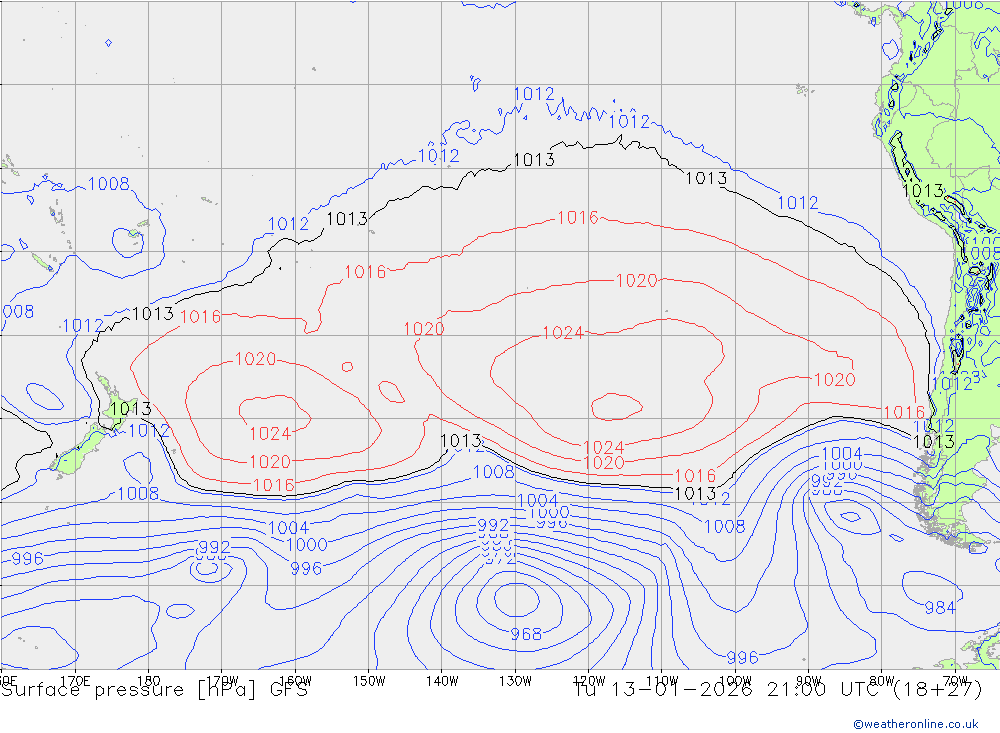Select the 160W longitude axis label
The image size is (1000, 733).
pos(295,681)
